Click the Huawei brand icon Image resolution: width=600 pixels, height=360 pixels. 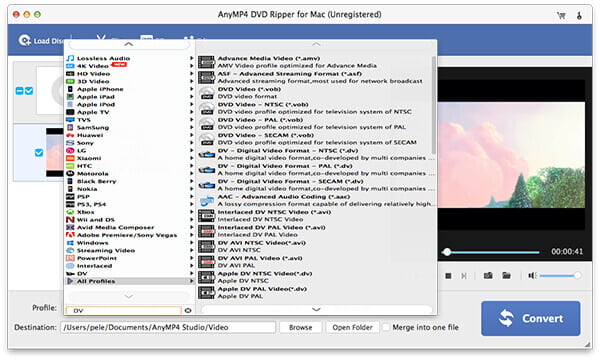(70, 135)
